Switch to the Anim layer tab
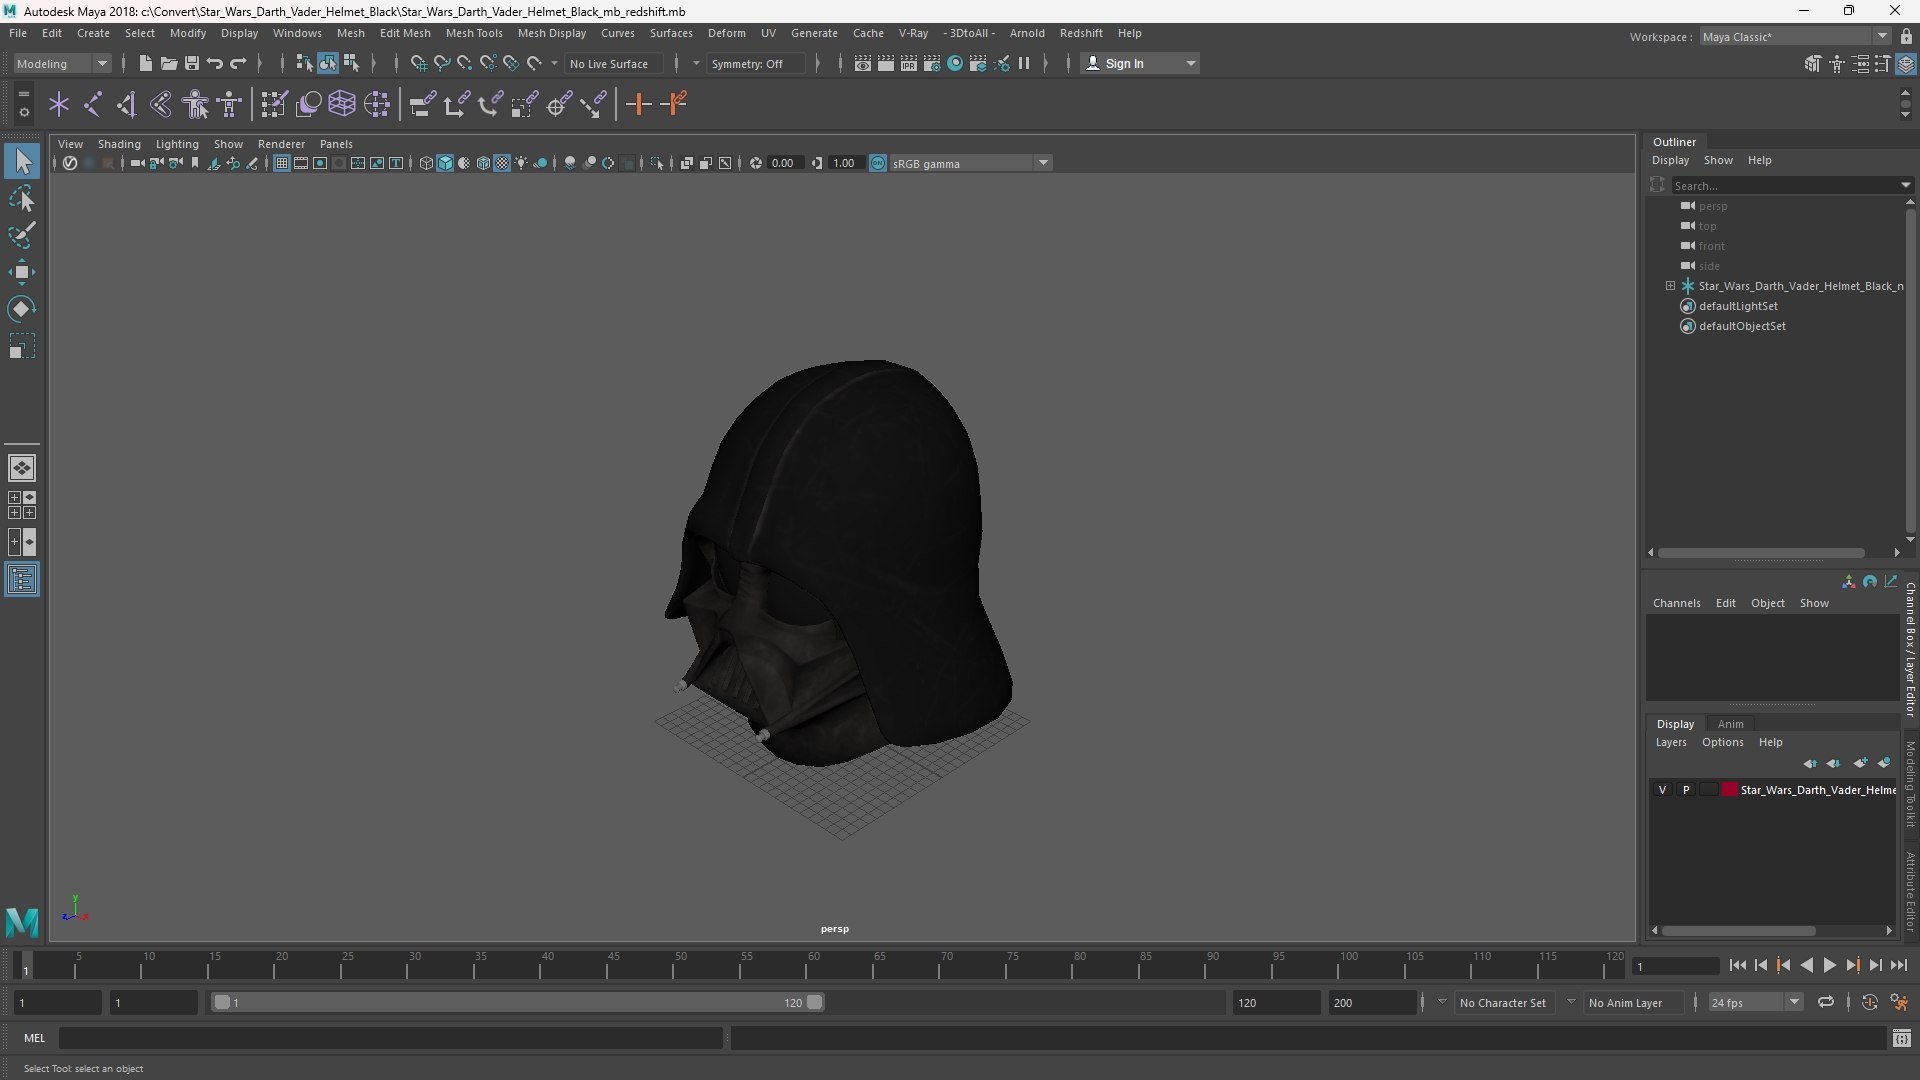This screenshot has width=1920, height=1080. click(1730, 724)
